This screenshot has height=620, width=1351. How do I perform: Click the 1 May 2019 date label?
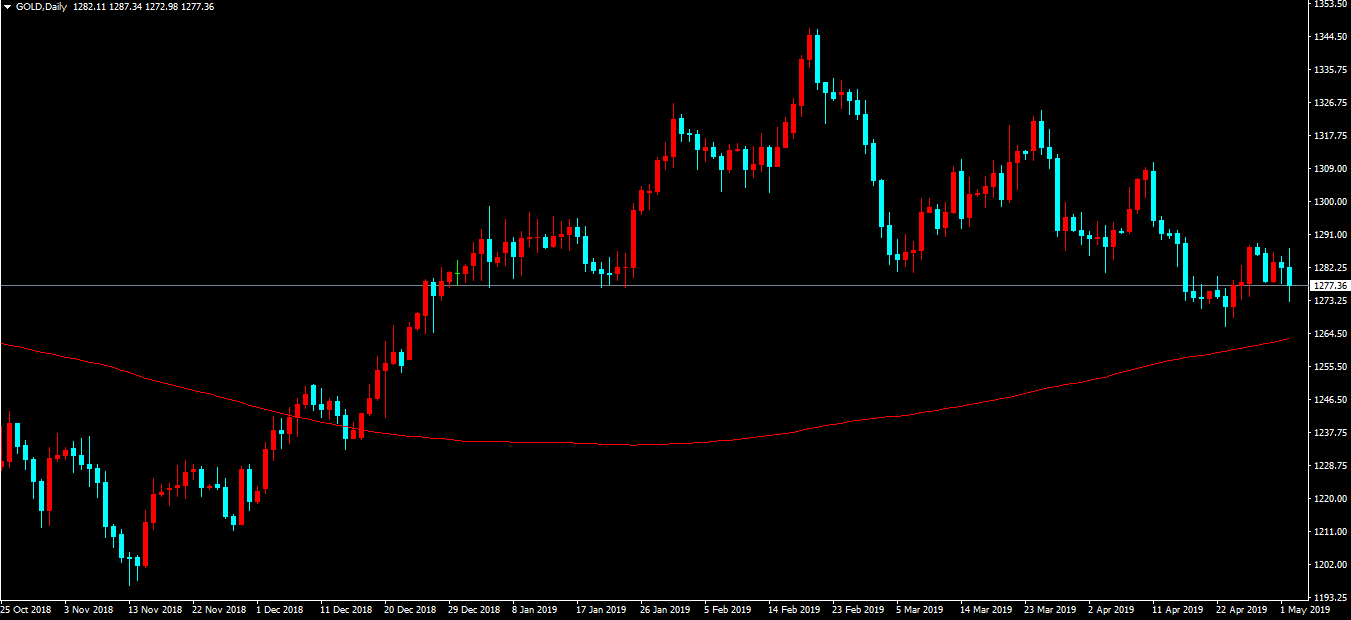point(1305,609)
